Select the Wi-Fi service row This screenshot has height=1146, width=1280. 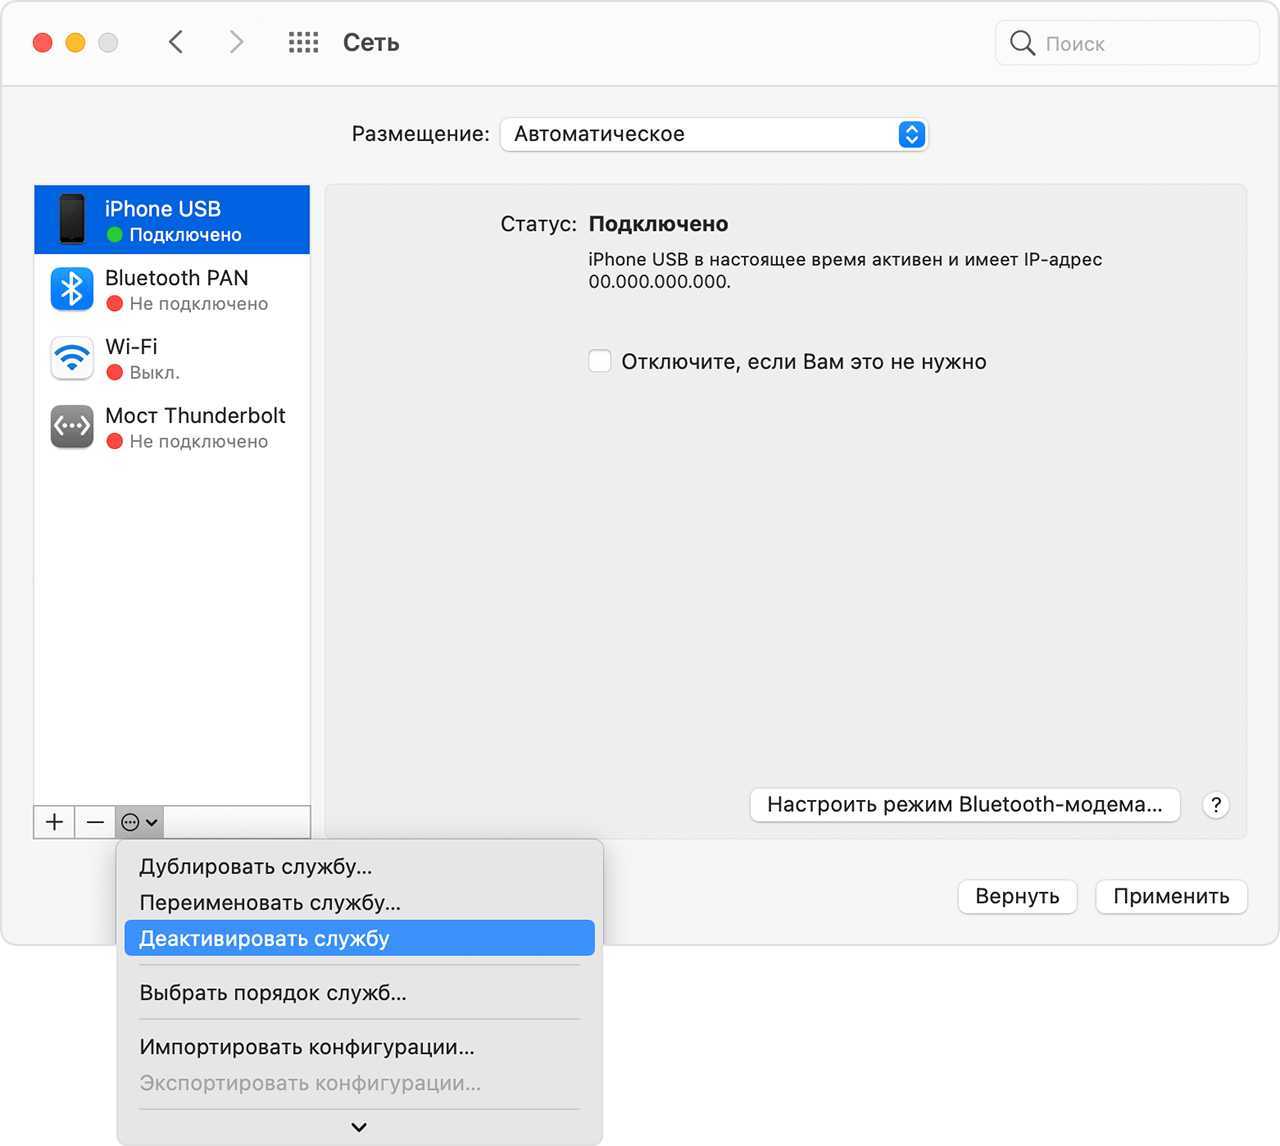coord(172,358)
